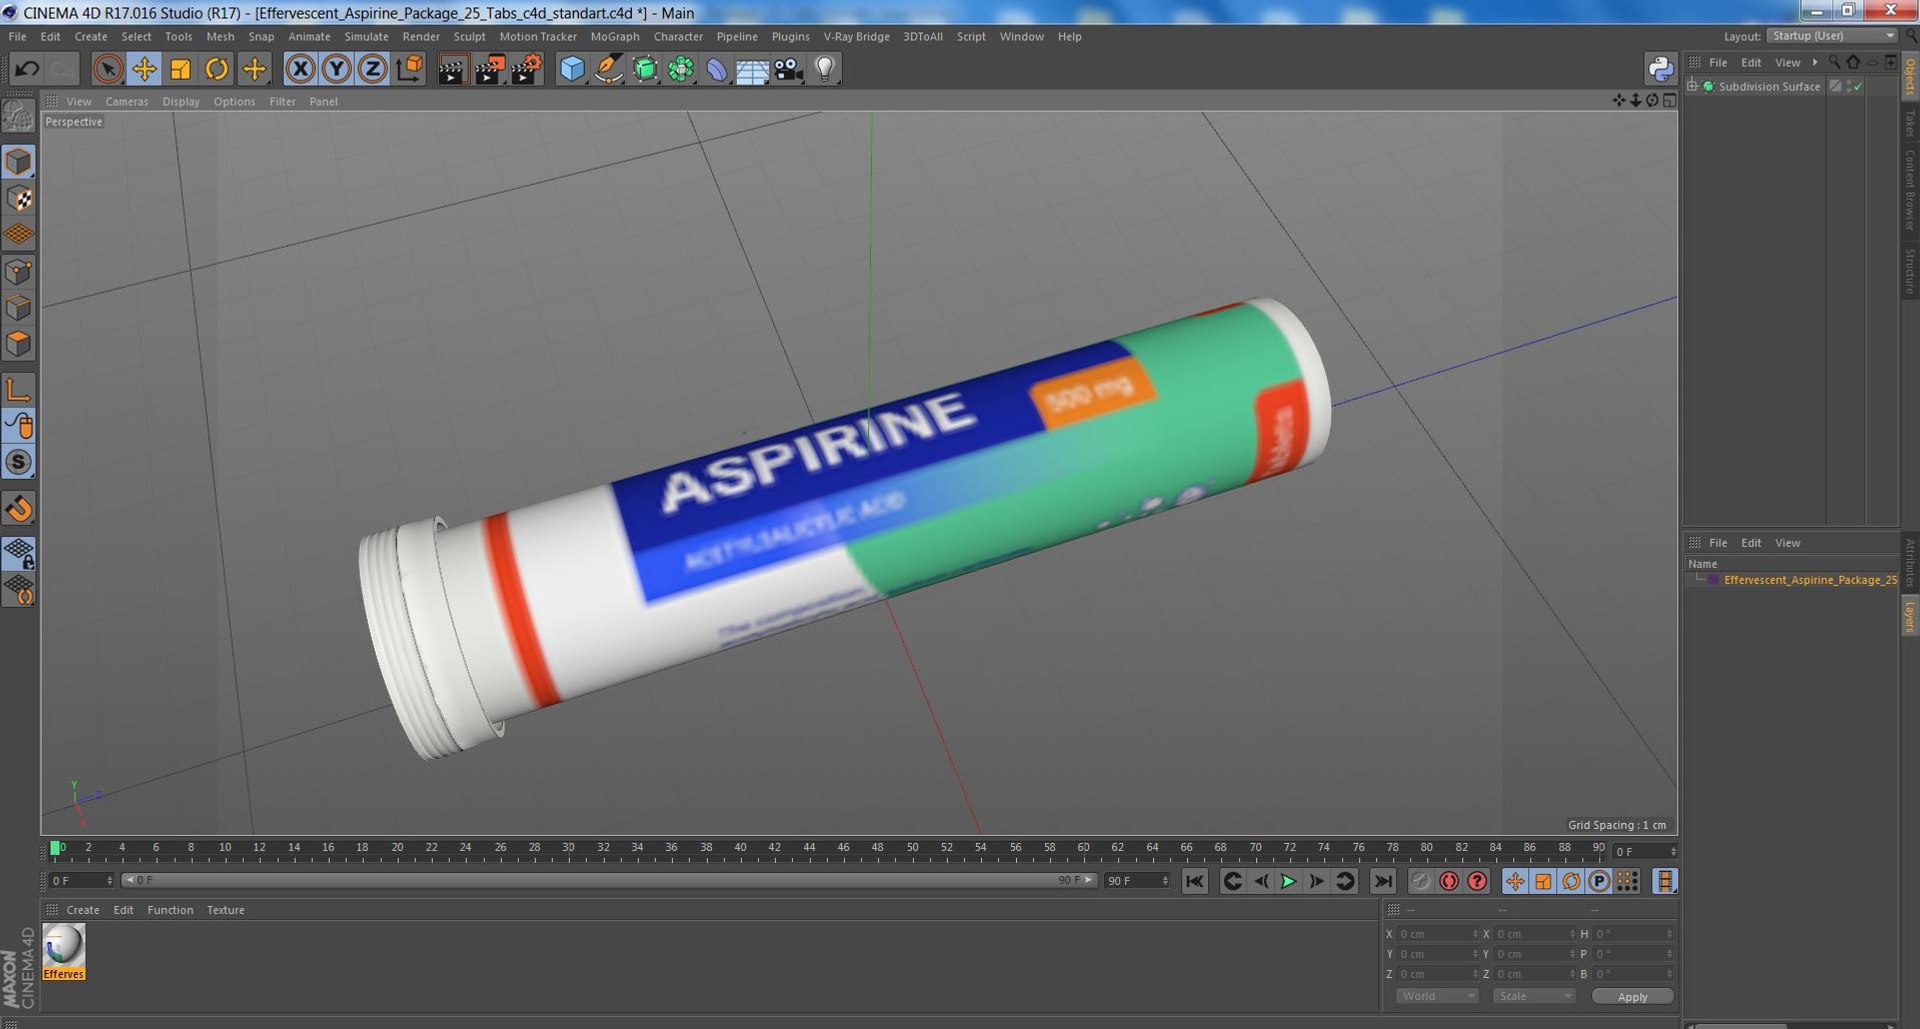
Task: Click the X position field
Action: tap(1437, 934)
